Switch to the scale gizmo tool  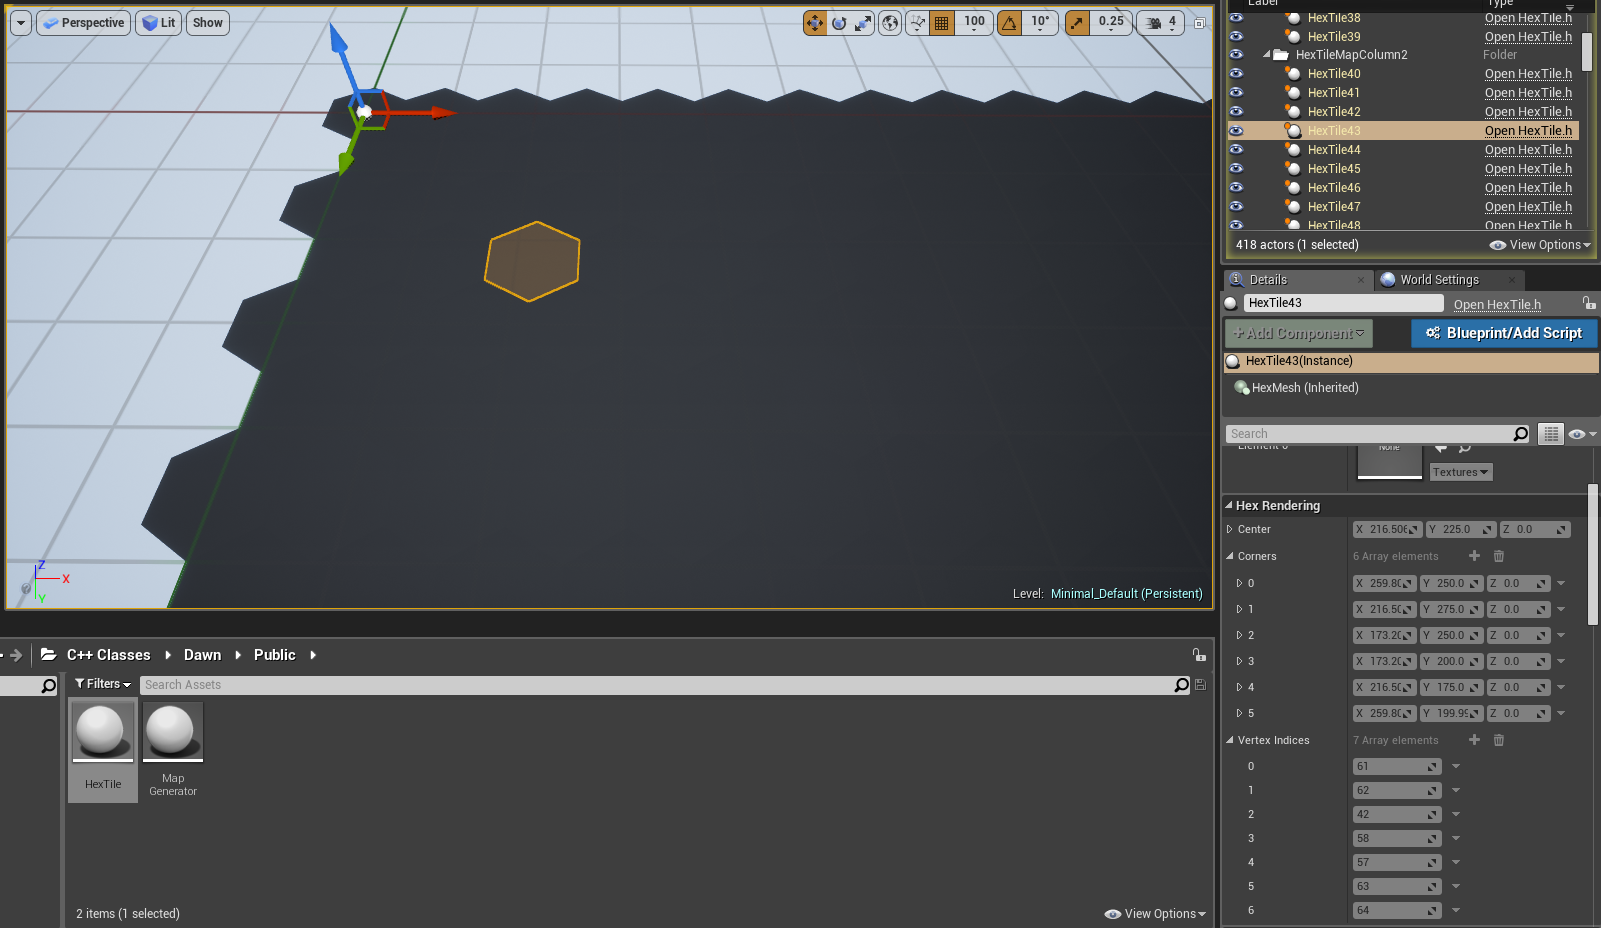point(863,23)
